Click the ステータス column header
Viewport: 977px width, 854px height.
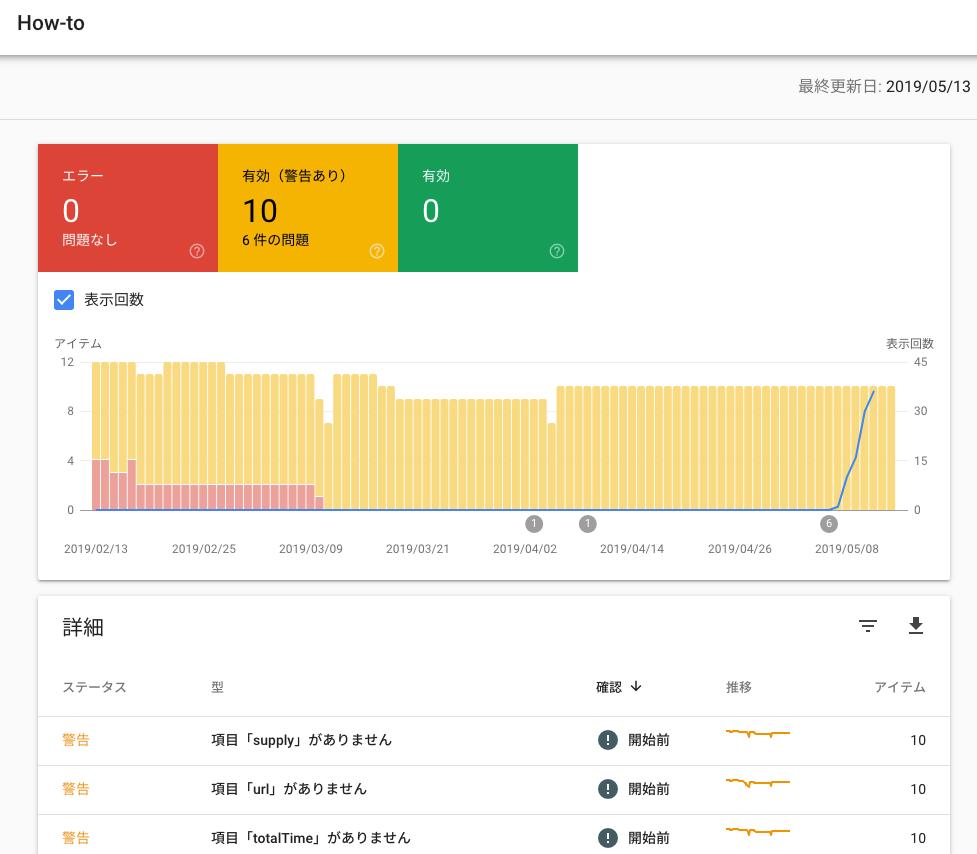coord(95,687)
